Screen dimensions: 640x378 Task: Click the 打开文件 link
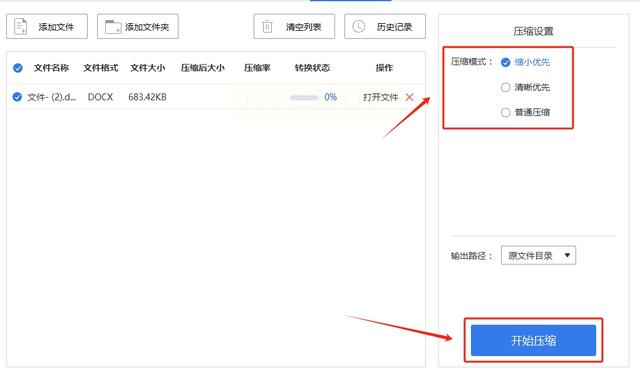click(380, 97)
